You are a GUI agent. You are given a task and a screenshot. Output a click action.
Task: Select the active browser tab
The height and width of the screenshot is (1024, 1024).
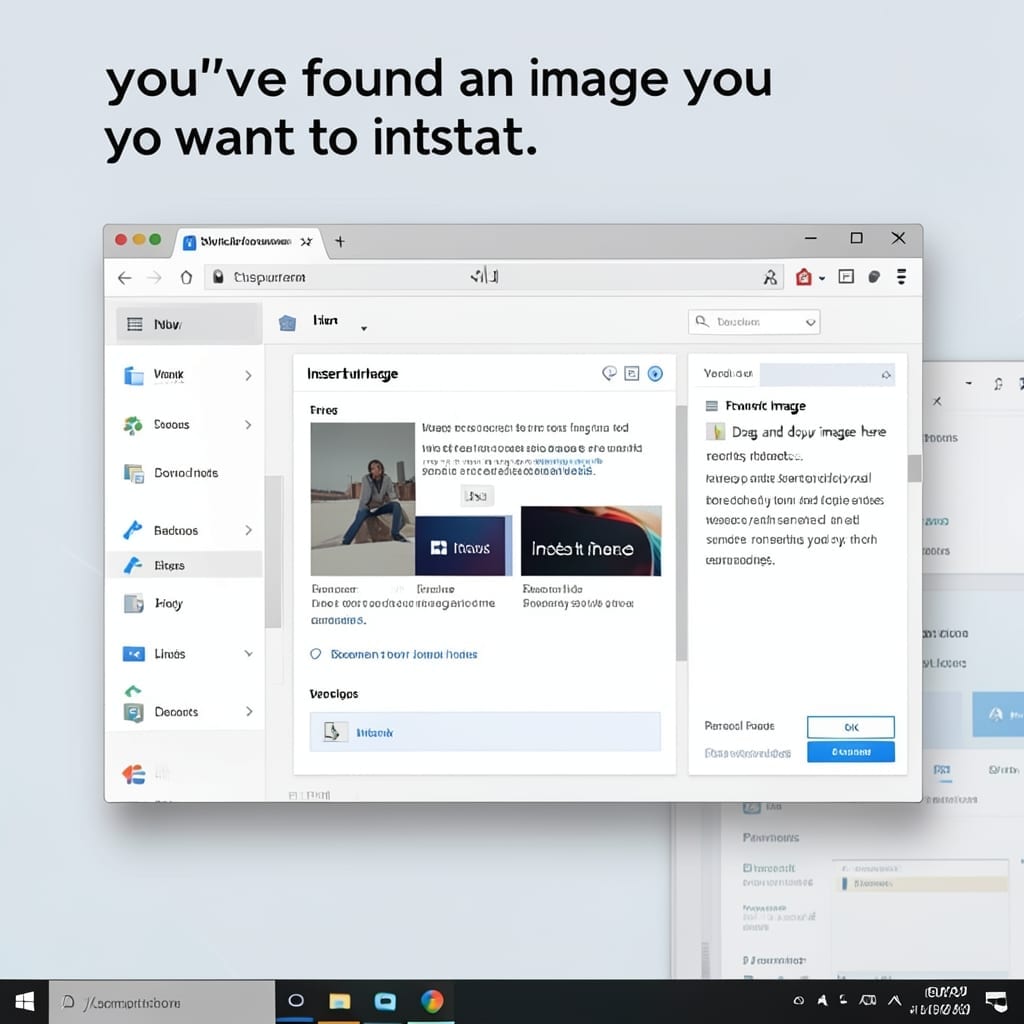[248, 242]
